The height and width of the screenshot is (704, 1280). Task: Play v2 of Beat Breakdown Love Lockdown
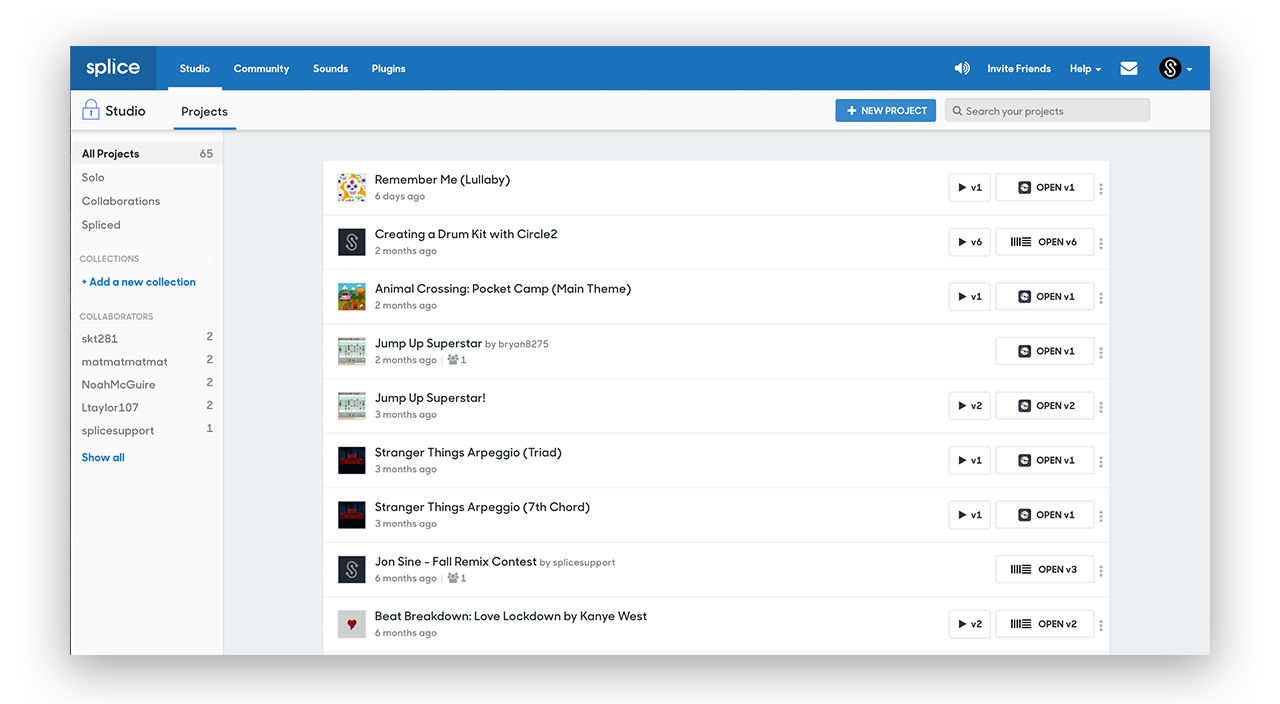[969, 624]
